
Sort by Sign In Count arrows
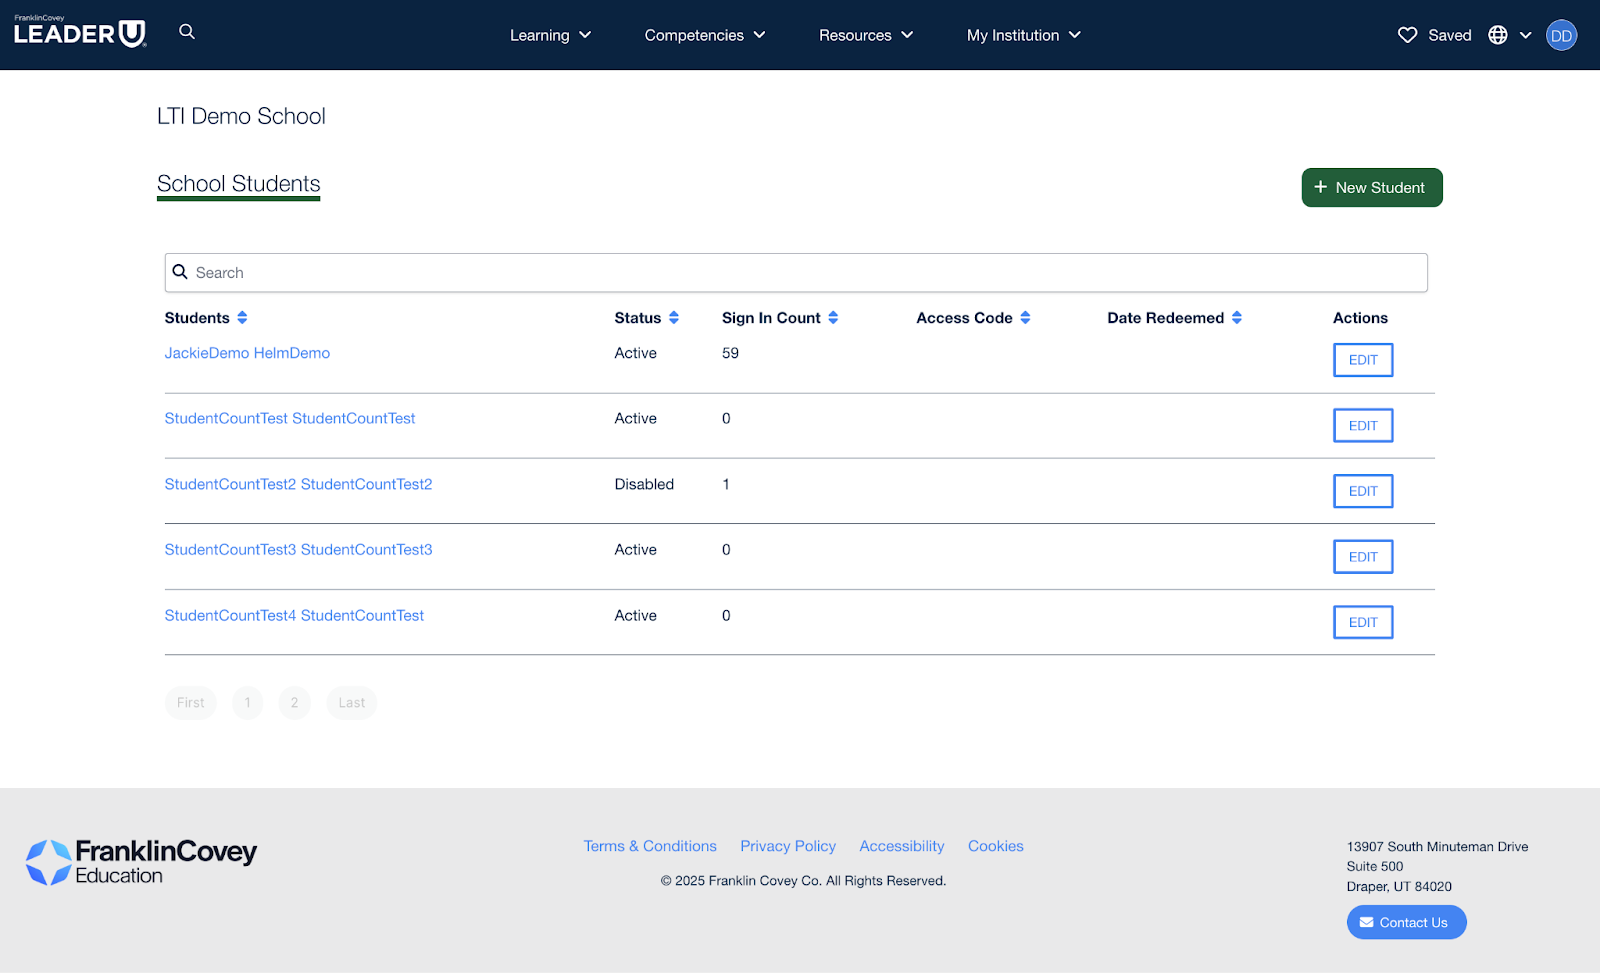833,318
